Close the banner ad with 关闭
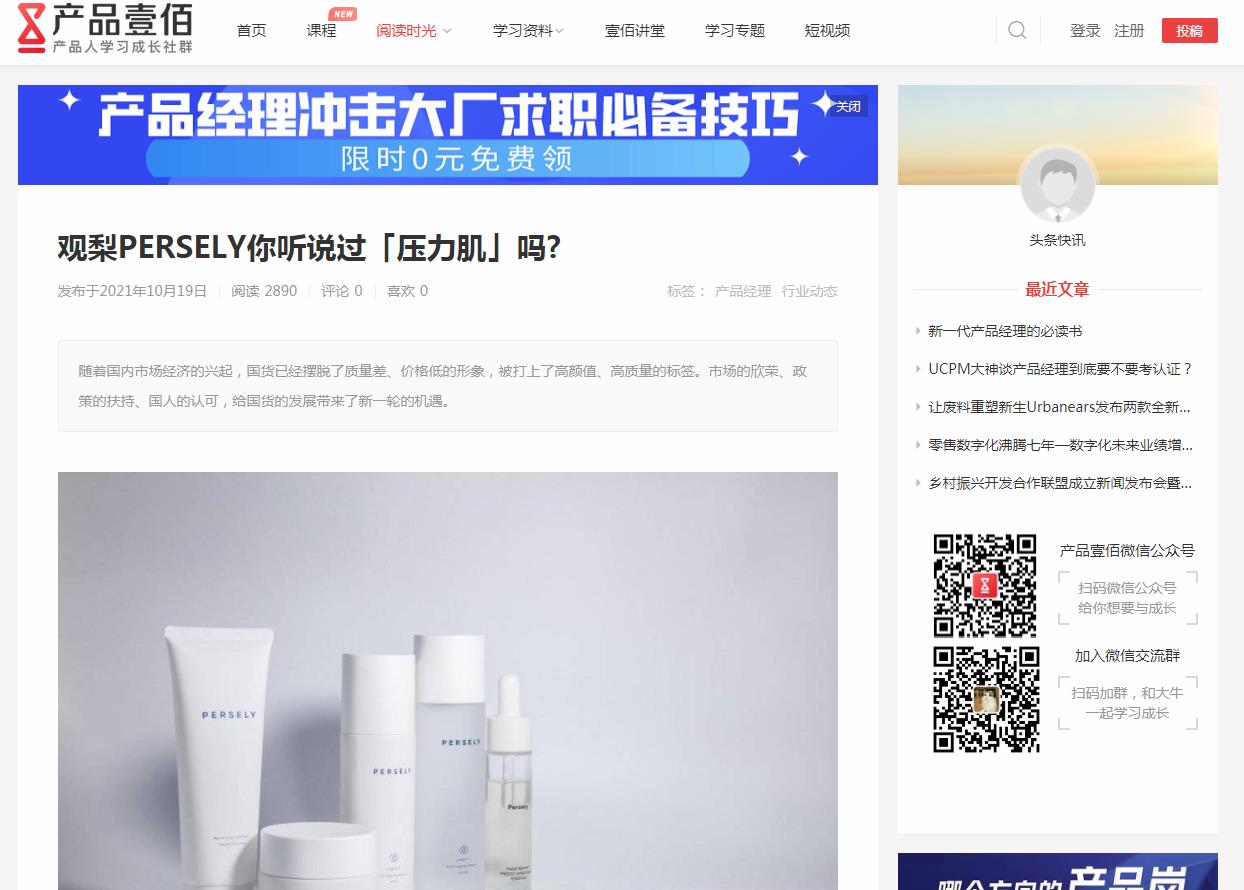Screen dimensions: 1244x890 (848, 106)
